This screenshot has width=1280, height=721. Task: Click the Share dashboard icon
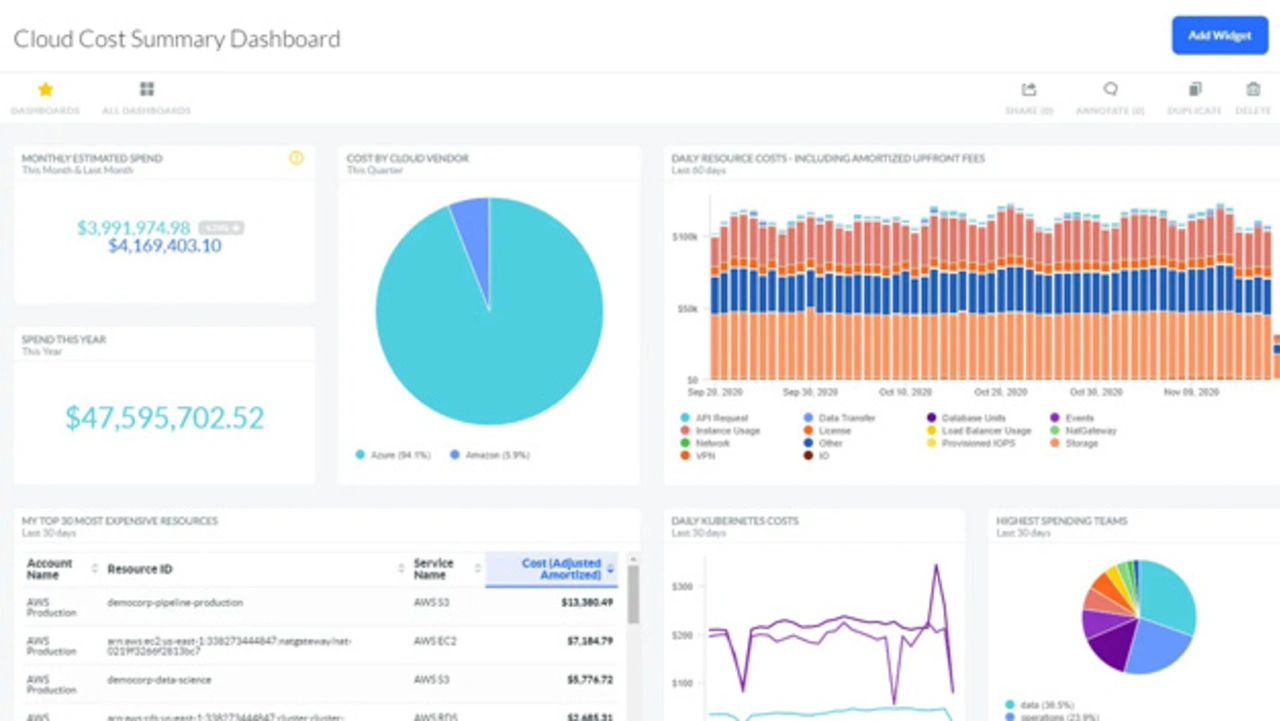coord(1029,90)
